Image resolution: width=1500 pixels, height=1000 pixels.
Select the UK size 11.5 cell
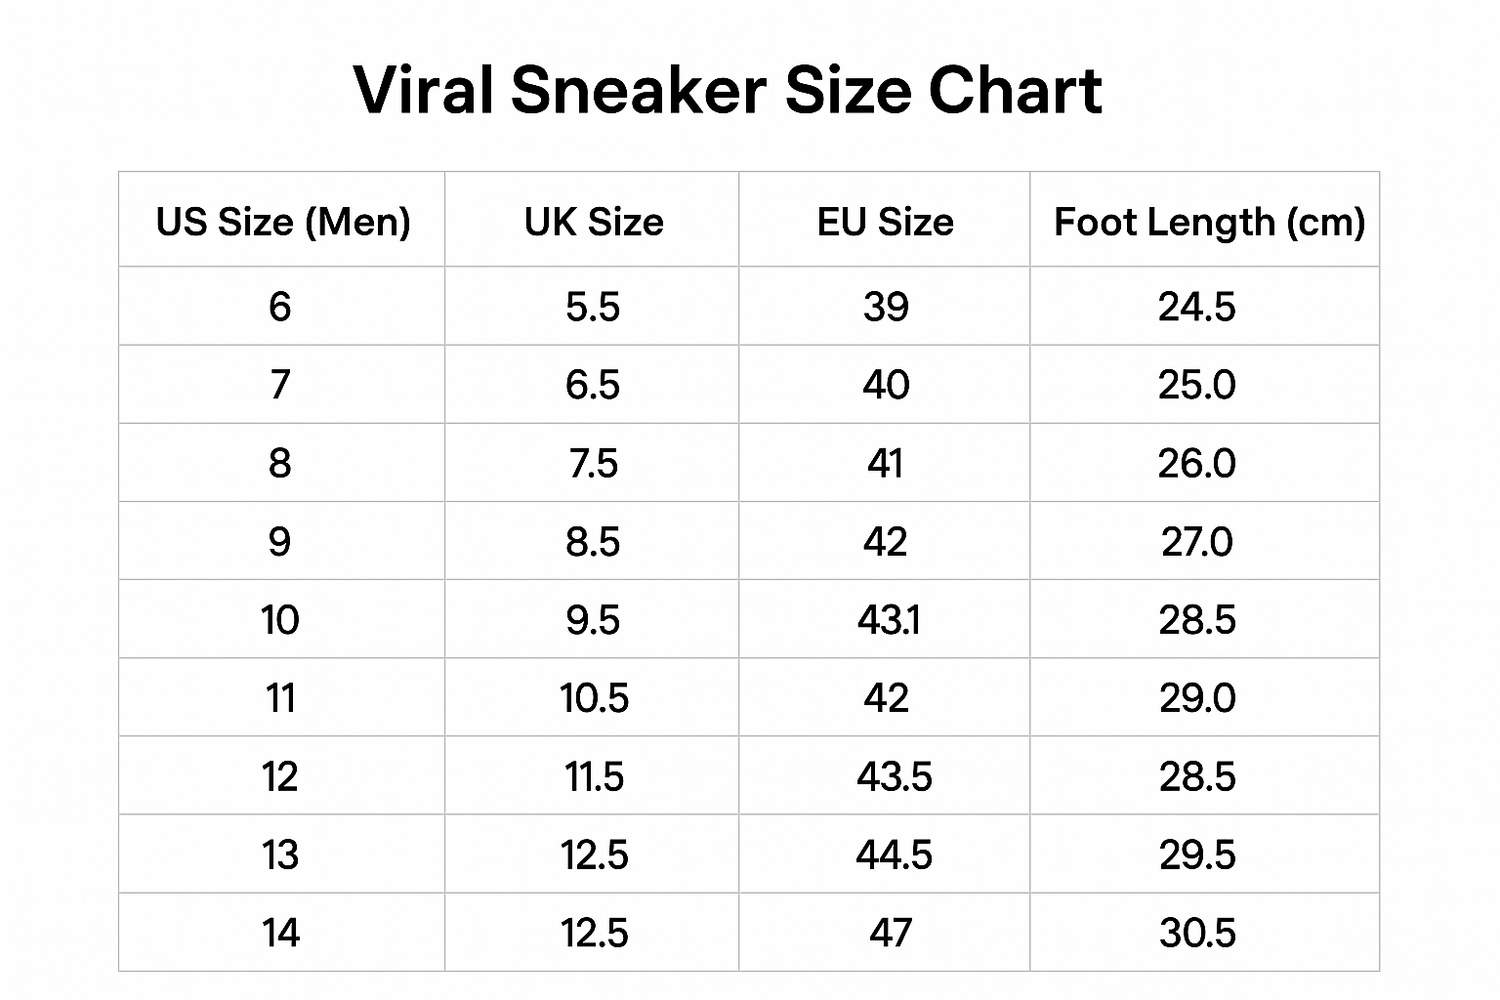pos(593,777)
